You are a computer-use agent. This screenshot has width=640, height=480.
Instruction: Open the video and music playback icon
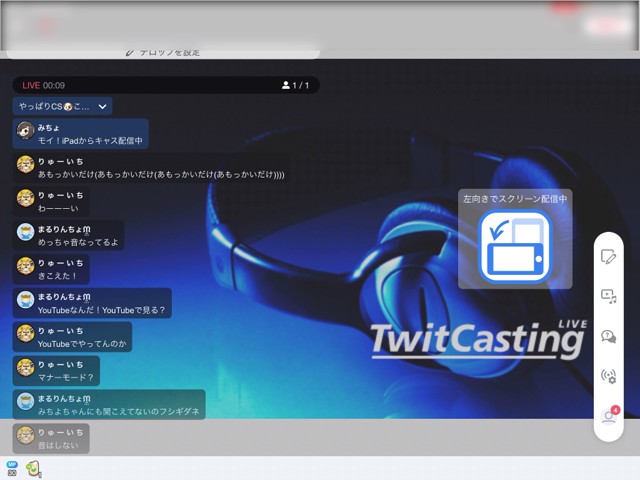click(608, 296)
